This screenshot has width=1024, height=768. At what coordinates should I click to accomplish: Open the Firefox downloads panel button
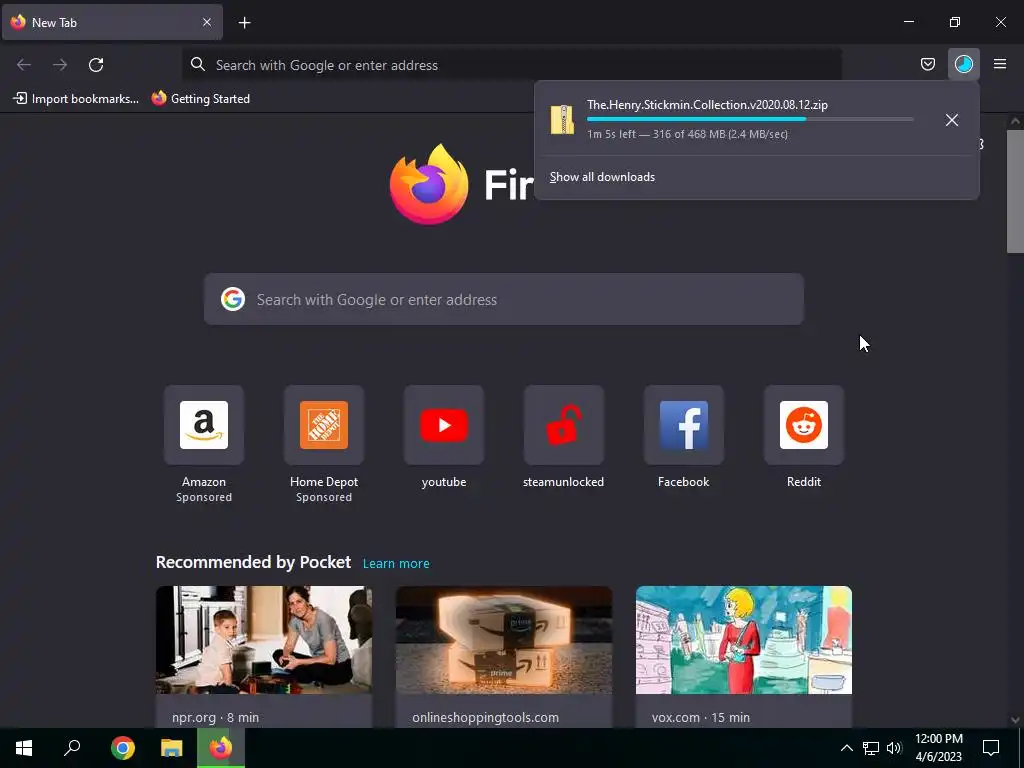coord(963,64)
